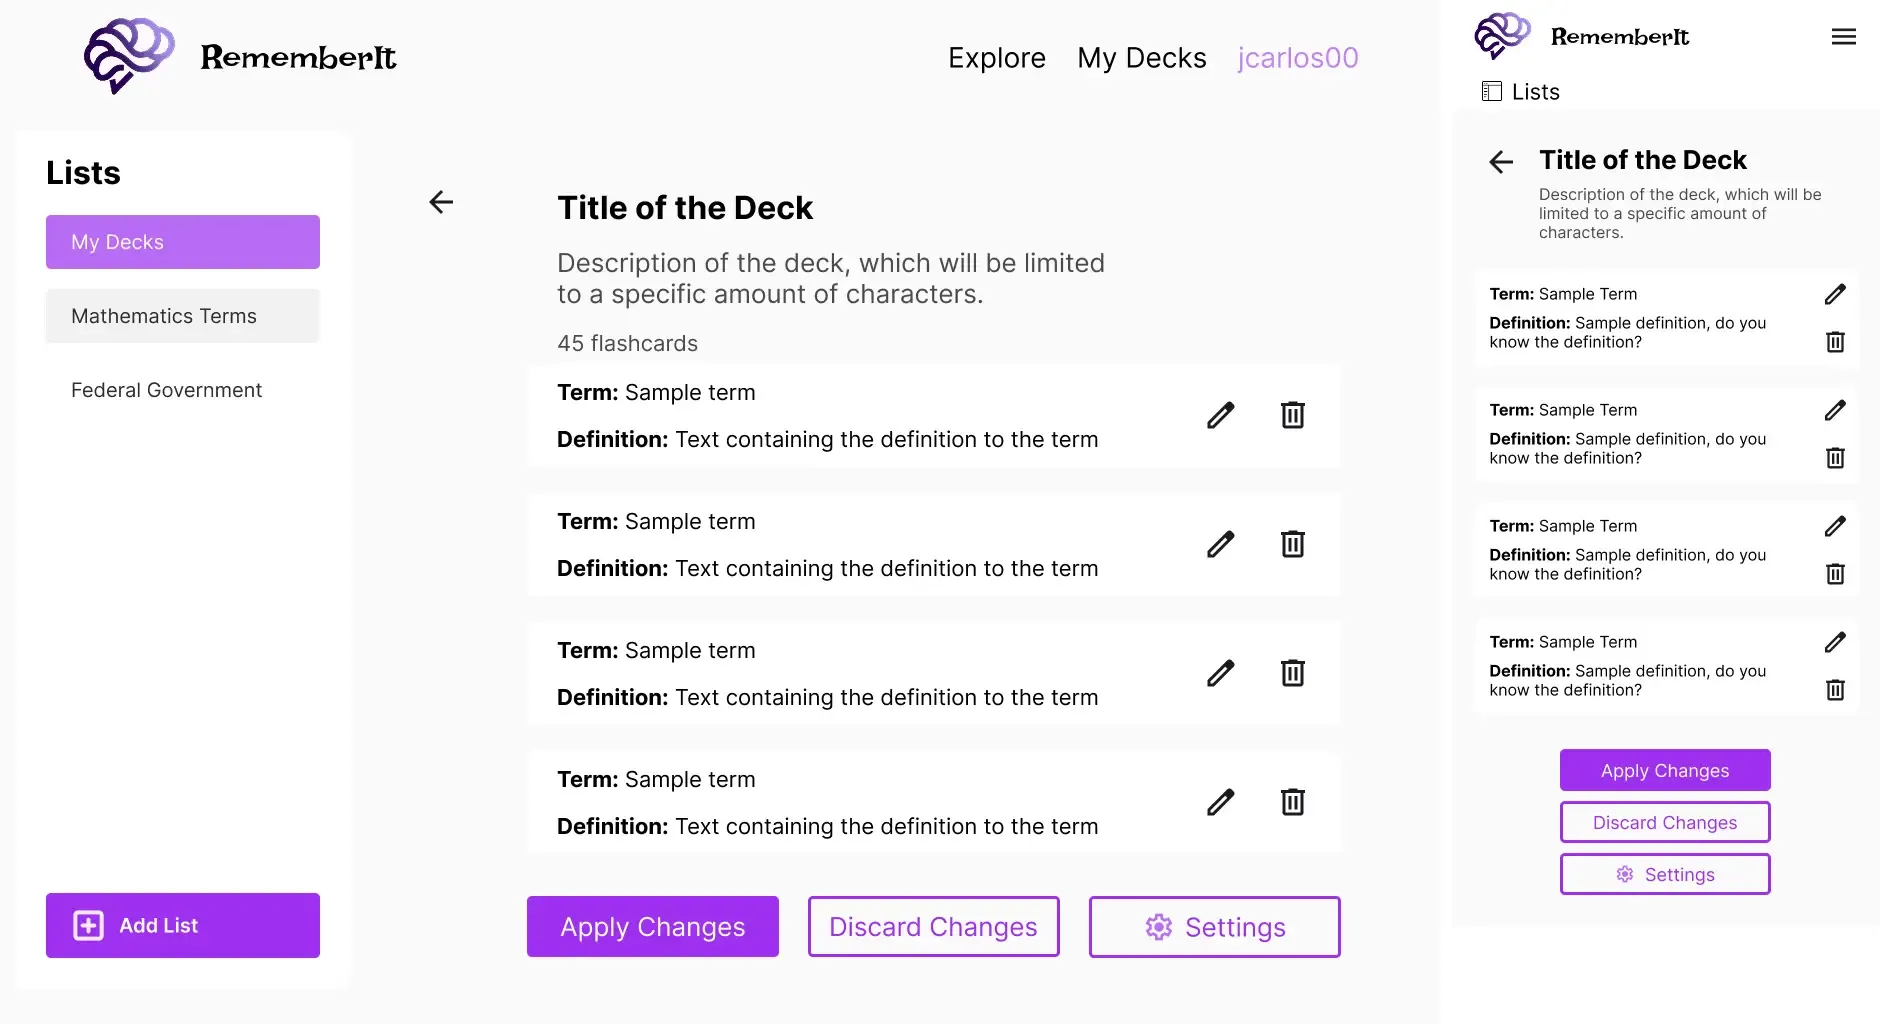Go back using the arrow beside the desktop deck title
The height and width of the screenshot is (1024, 1880).
pos(441,202)
